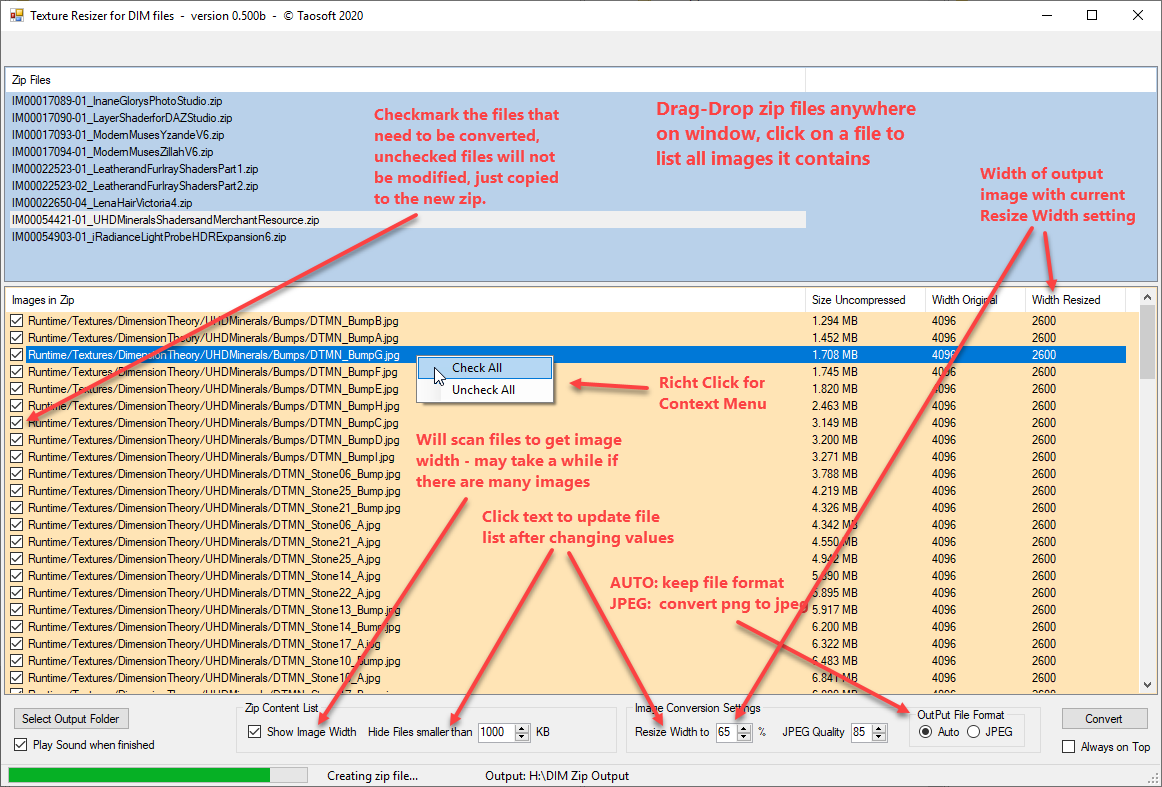
Task: Choose Check All from context menu
Action: click(485, 368)
